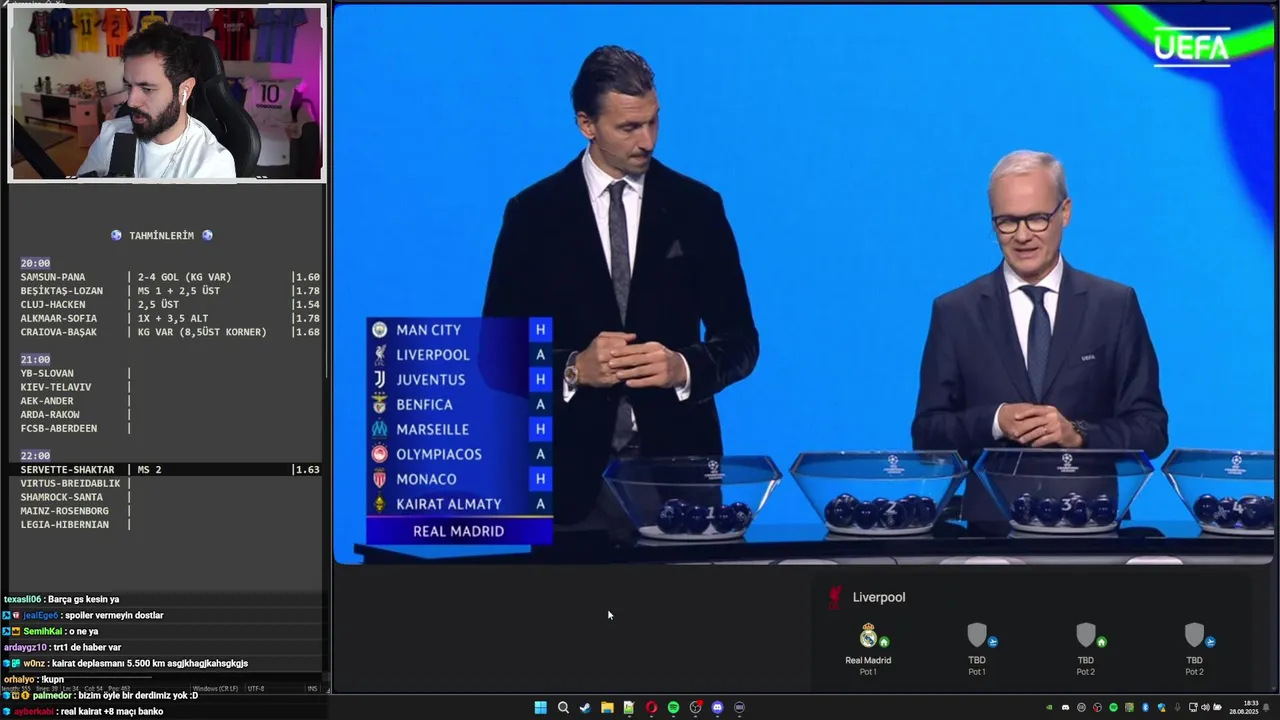
Task: Select the CRAIOVA-BAŞAK prediction row
Action: [x=170, y=332]
